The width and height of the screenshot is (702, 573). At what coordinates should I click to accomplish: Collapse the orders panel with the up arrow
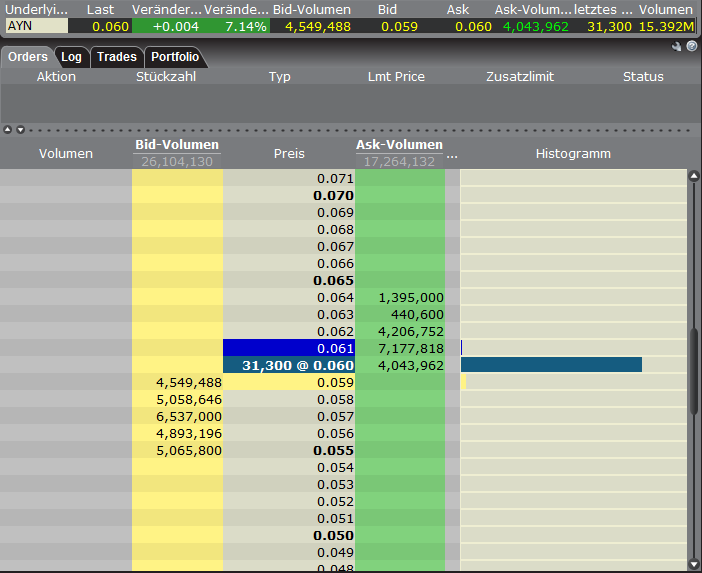pyautogui.click(x=8, y=129)
